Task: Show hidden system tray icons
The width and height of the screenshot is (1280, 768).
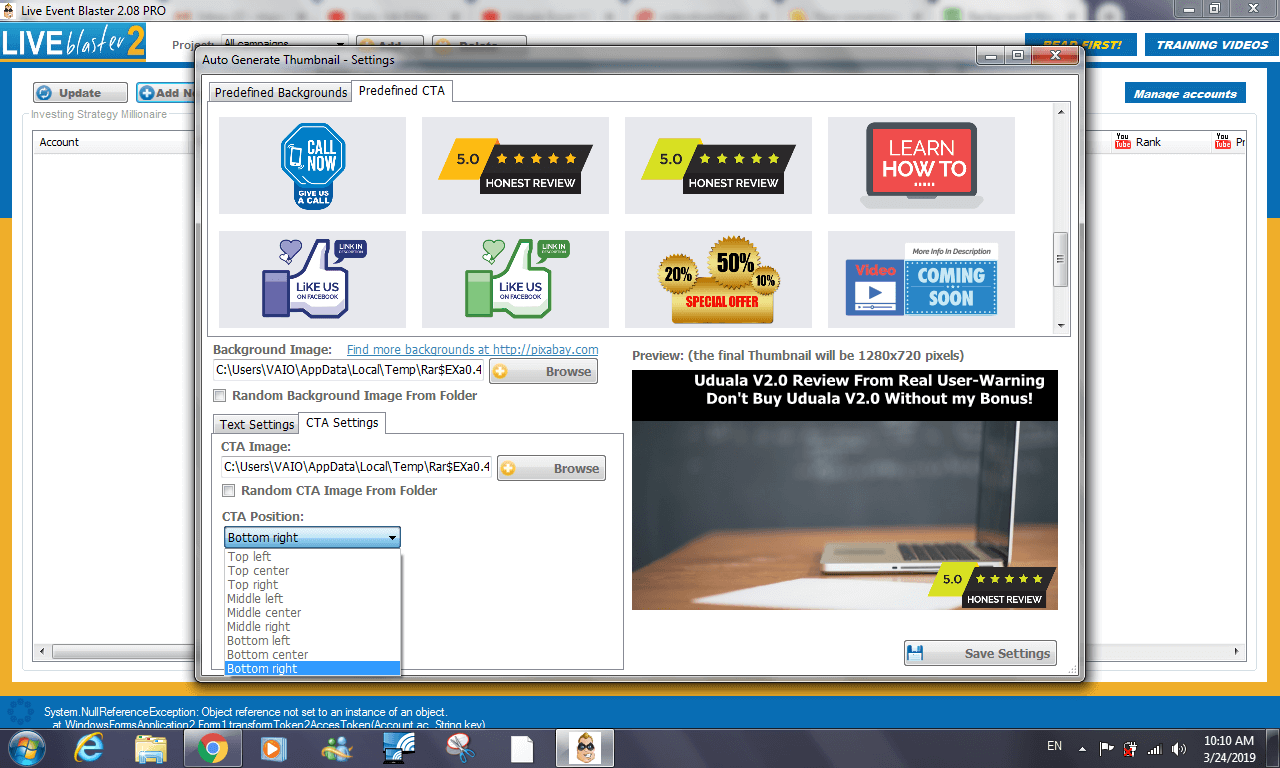Action: pos(1082,748)
